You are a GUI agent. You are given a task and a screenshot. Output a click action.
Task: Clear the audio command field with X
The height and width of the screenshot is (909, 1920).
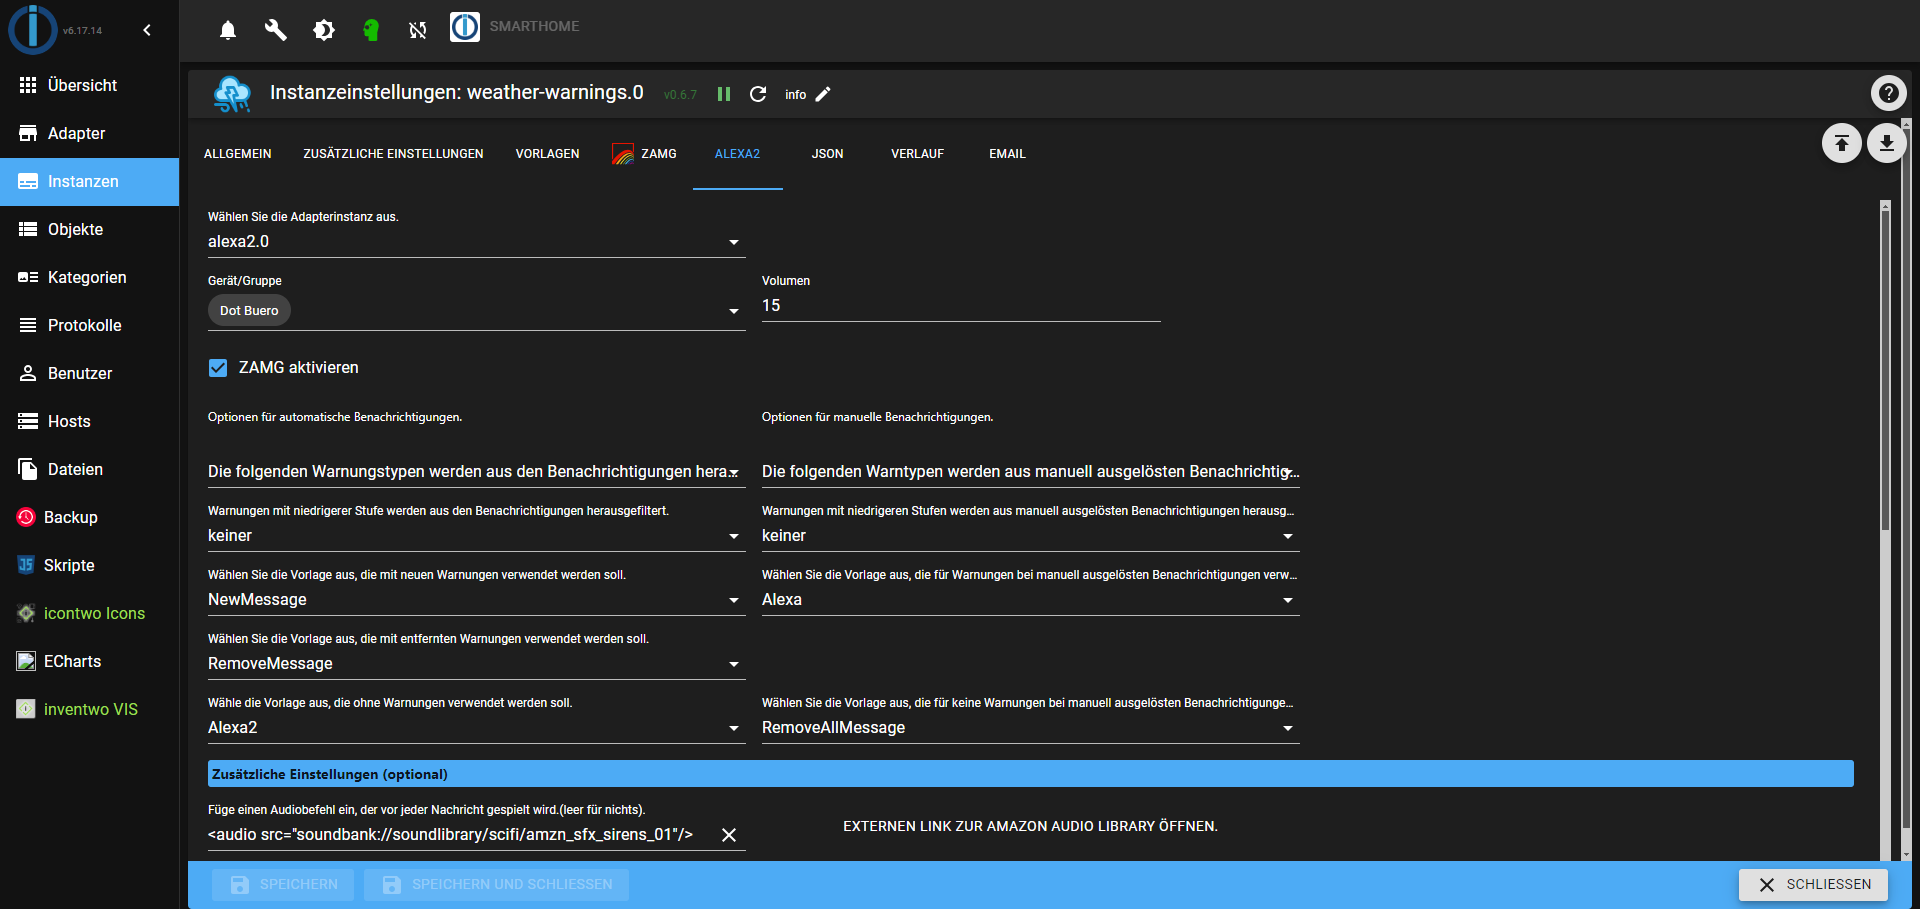point(729,835)
